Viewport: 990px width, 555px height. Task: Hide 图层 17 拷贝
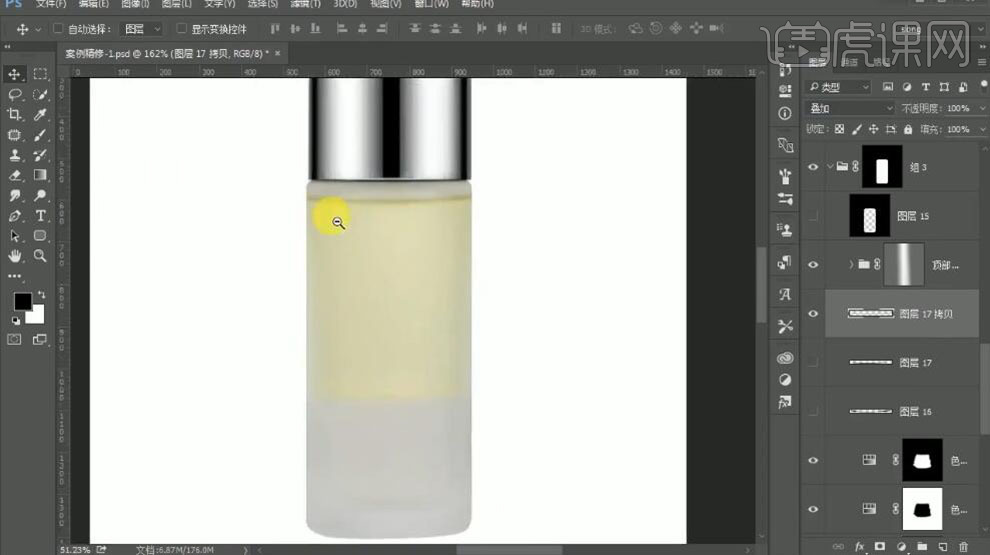point(813,314)
